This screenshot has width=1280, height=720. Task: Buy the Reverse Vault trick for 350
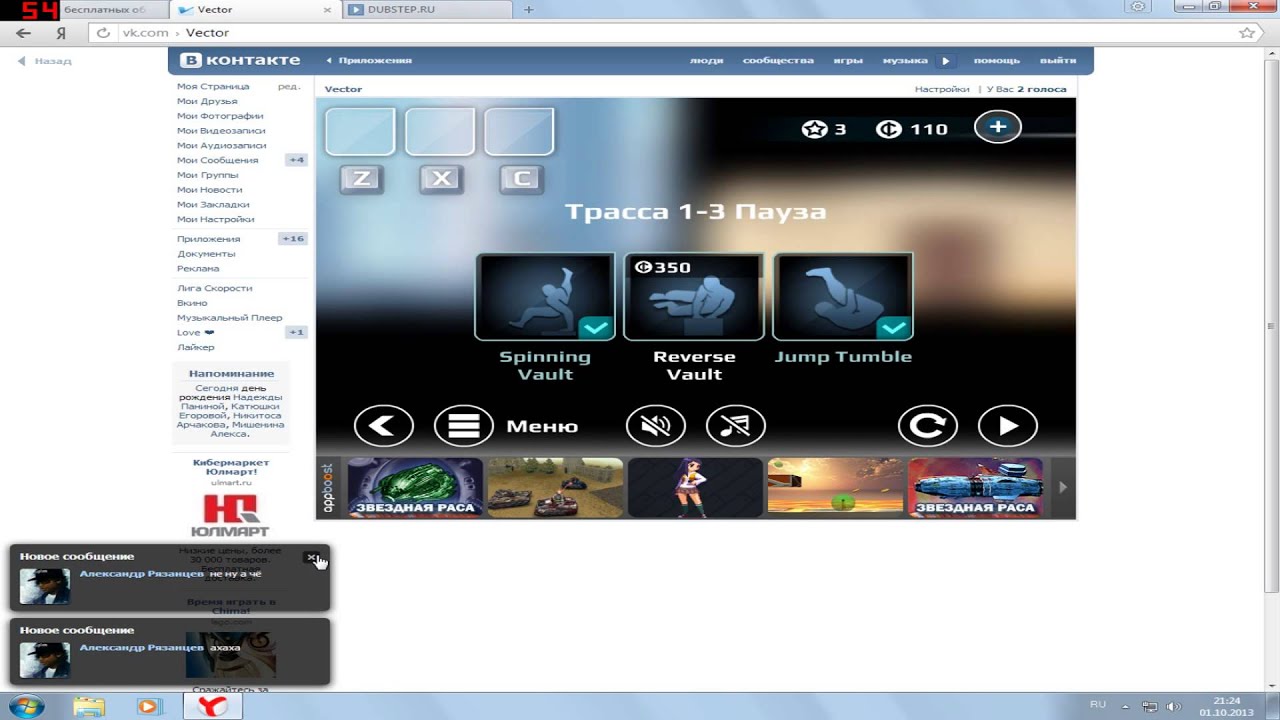point(694,297)
